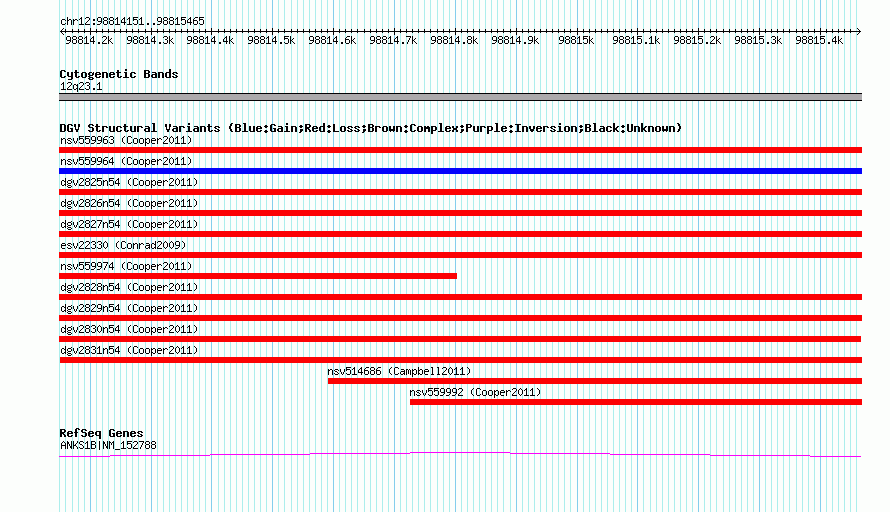The height and width of the screenshot is (512, 890).
Task: Select the red bar under dgv2831n54
Action: click(460, 360)
